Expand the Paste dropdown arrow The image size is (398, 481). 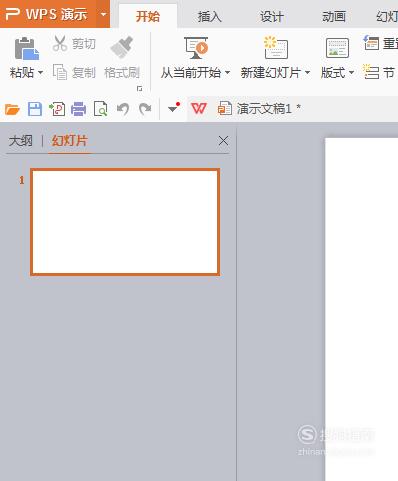40,72
